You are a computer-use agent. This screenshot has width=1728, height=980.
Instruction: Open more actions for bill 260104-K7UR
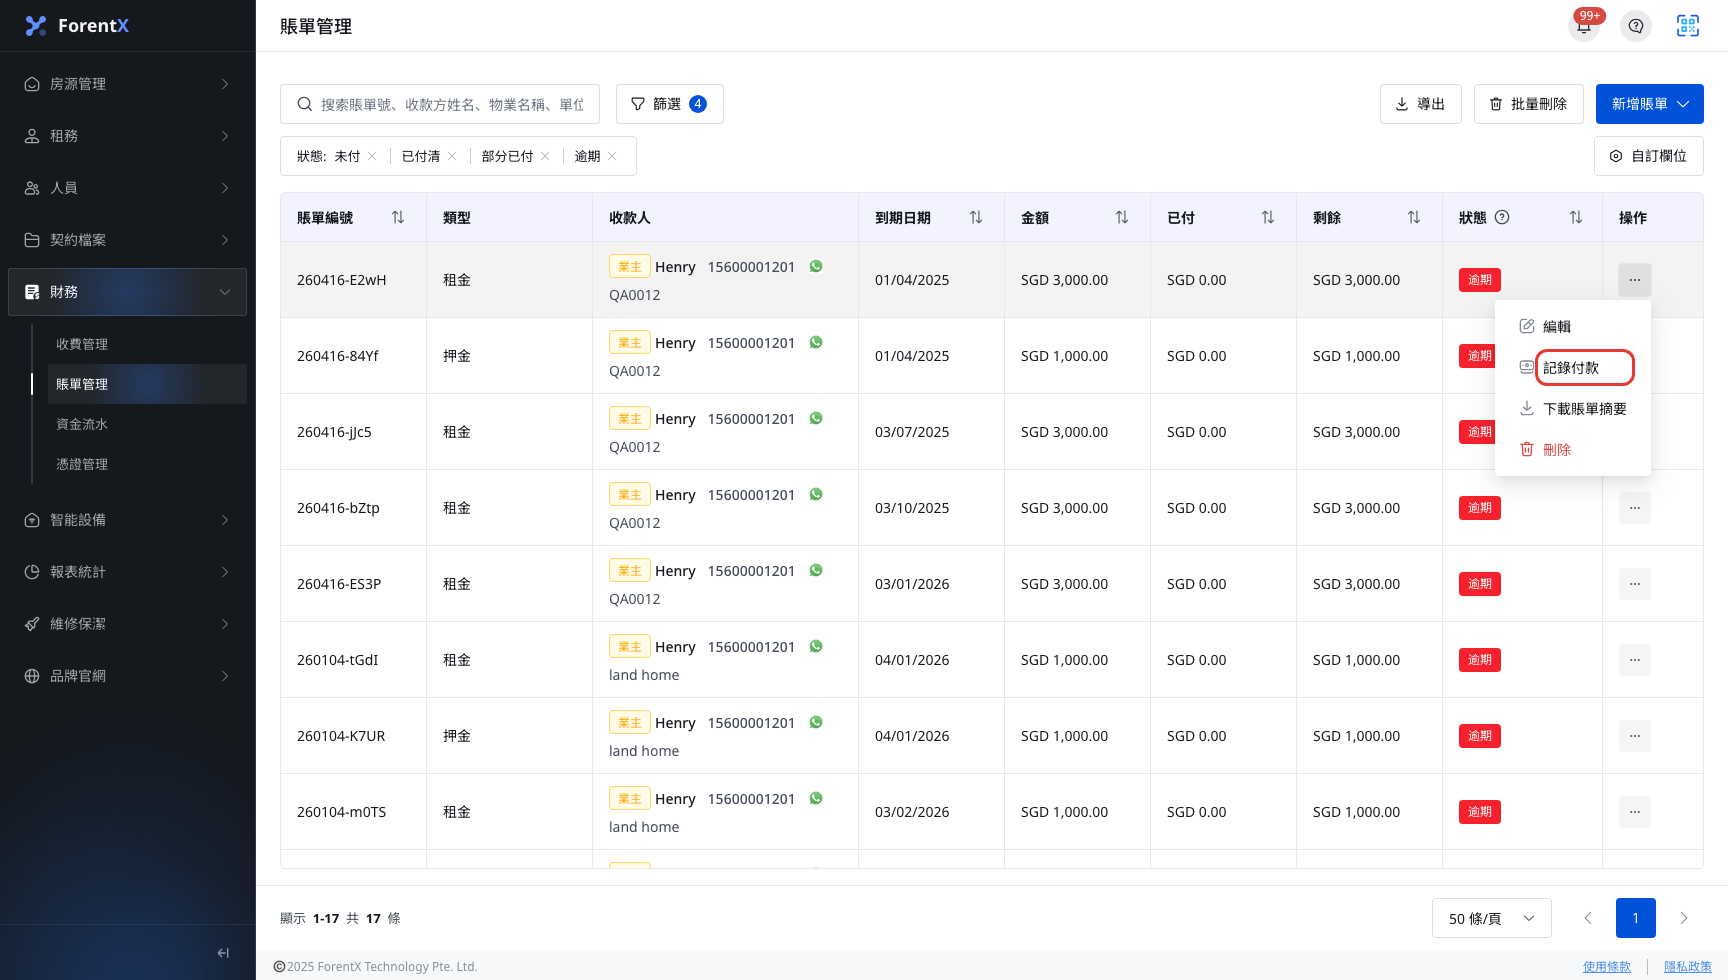(1635, 736)
